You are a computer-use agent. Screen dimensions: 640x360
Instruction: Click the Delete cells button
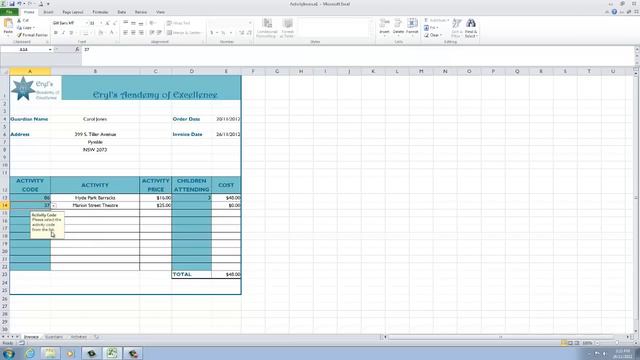[x=398, y=27]
